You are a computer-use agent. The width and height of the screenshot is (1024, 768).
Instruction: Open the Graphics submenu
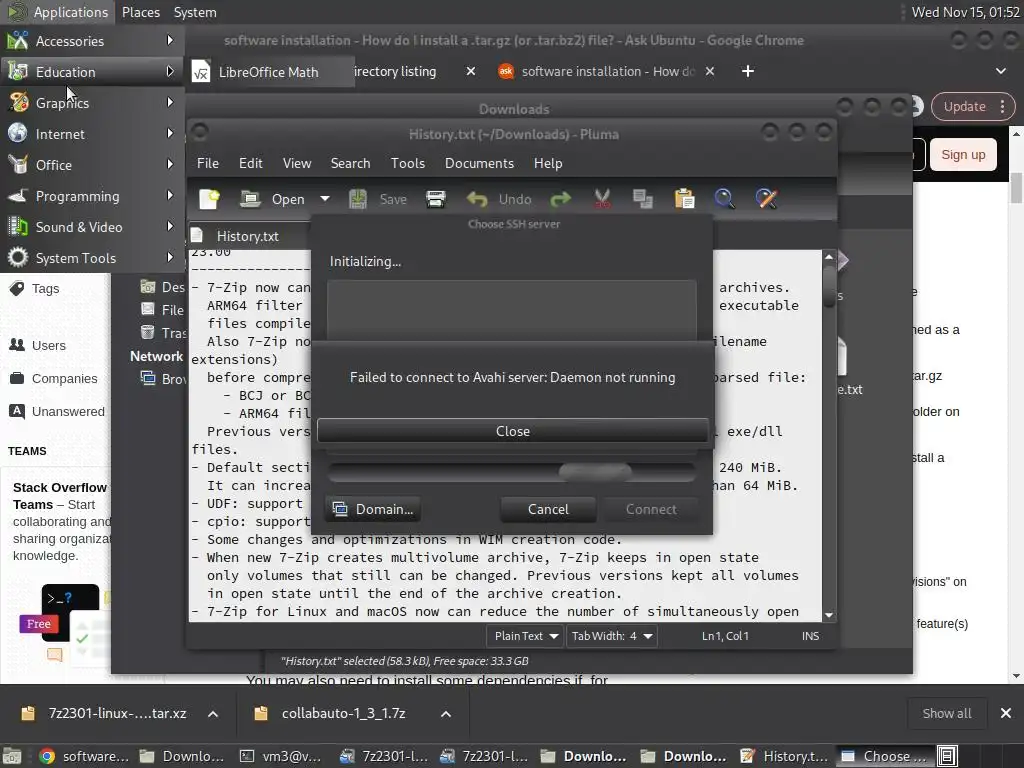(92, 103)
